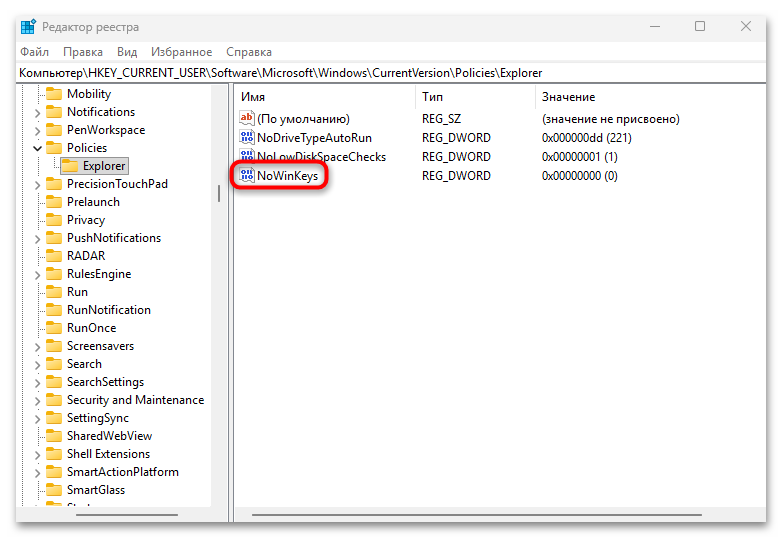Screen dimensions: 782x538
Task: Expand the PrecisionTouchPad tree node
Action: tap(37, 185)
